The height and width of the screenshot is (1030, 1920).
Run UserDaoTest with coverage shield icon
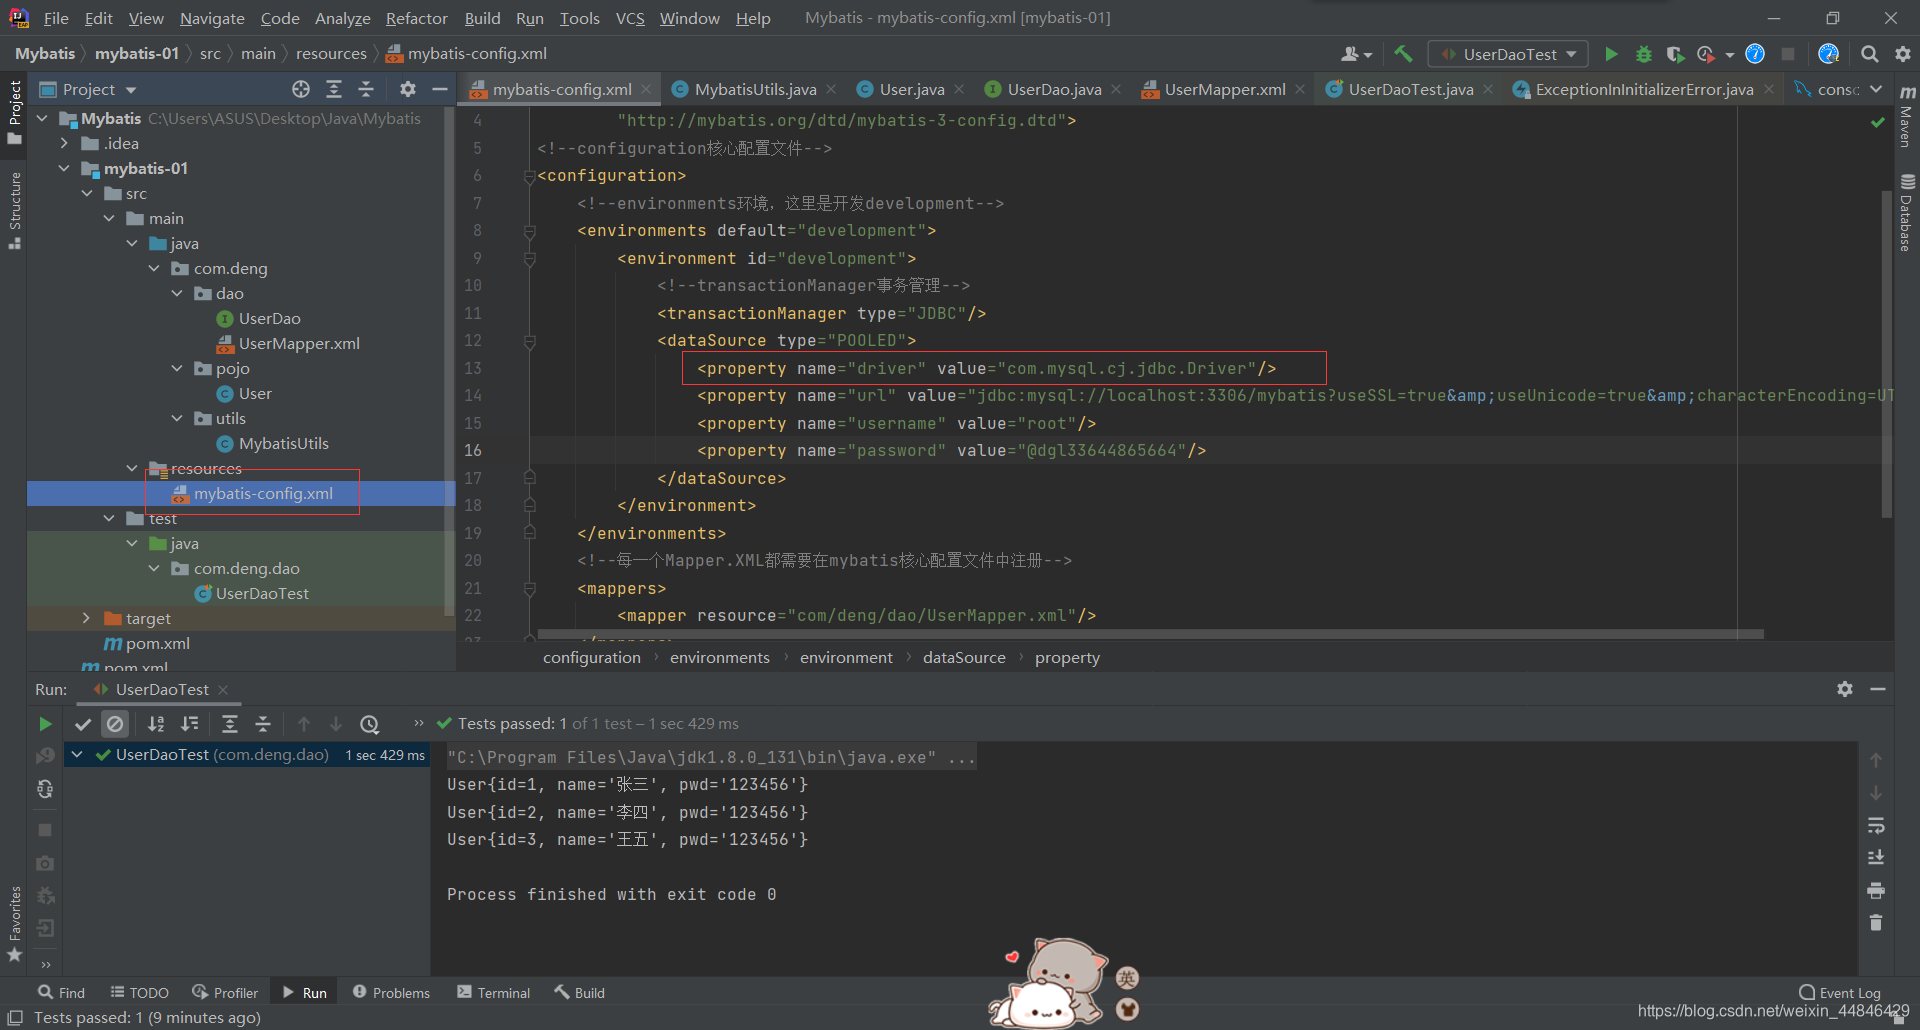[1675, 54]
